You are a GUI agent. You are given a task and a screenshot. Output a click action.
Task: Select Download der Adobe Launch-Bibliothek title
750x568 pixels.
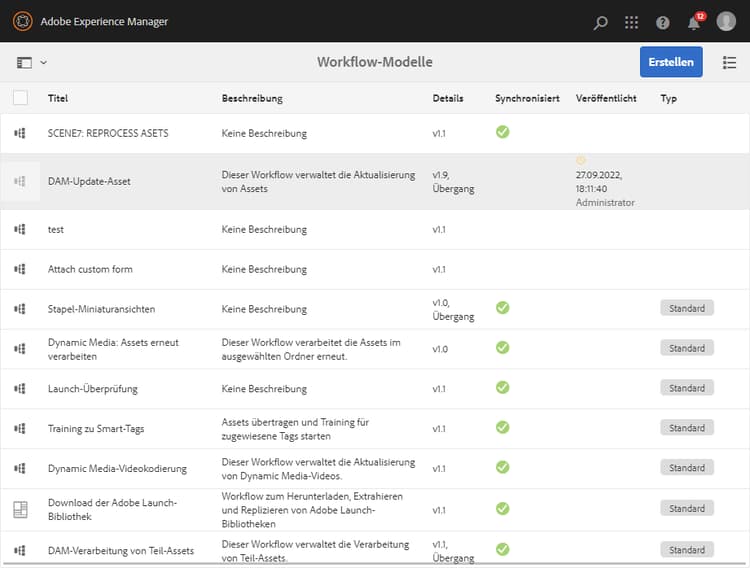point(112,509)
